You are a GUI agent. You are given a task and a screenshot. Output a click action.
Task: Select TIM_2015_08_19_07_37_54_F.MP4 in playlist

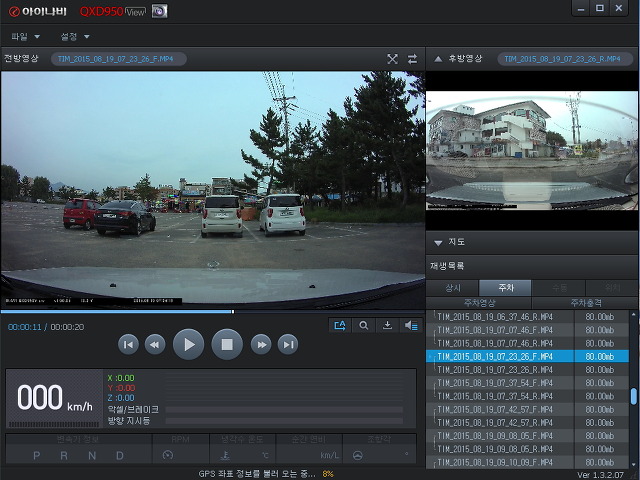click(x=494, y=382)
